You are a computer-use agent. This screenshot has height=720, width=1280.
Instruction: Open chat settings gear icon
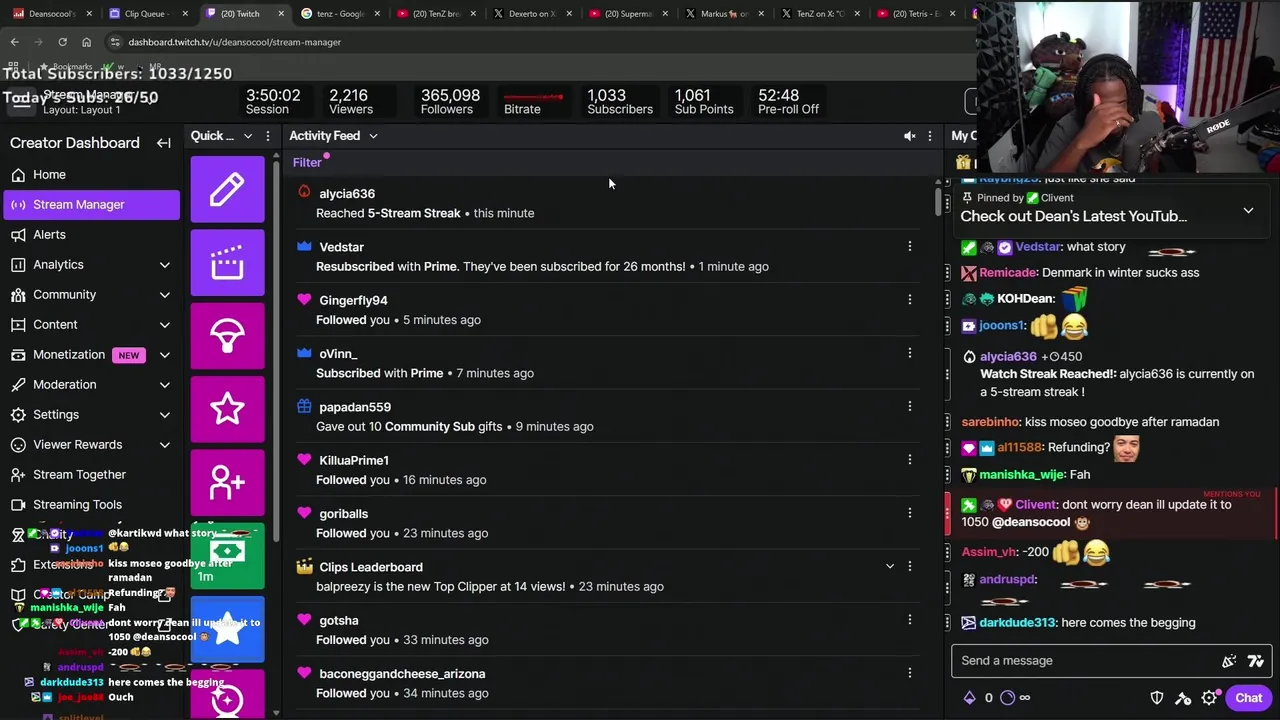point(1209,698)
